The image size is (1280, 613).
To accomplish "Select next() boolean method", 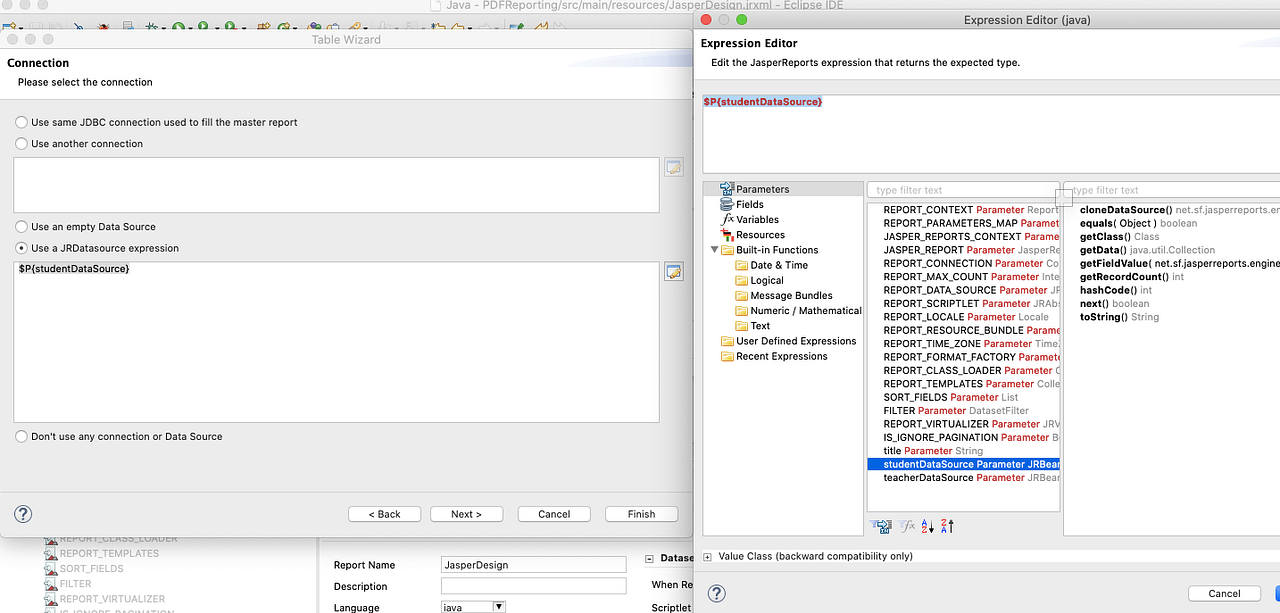I will pos(1114,304).
